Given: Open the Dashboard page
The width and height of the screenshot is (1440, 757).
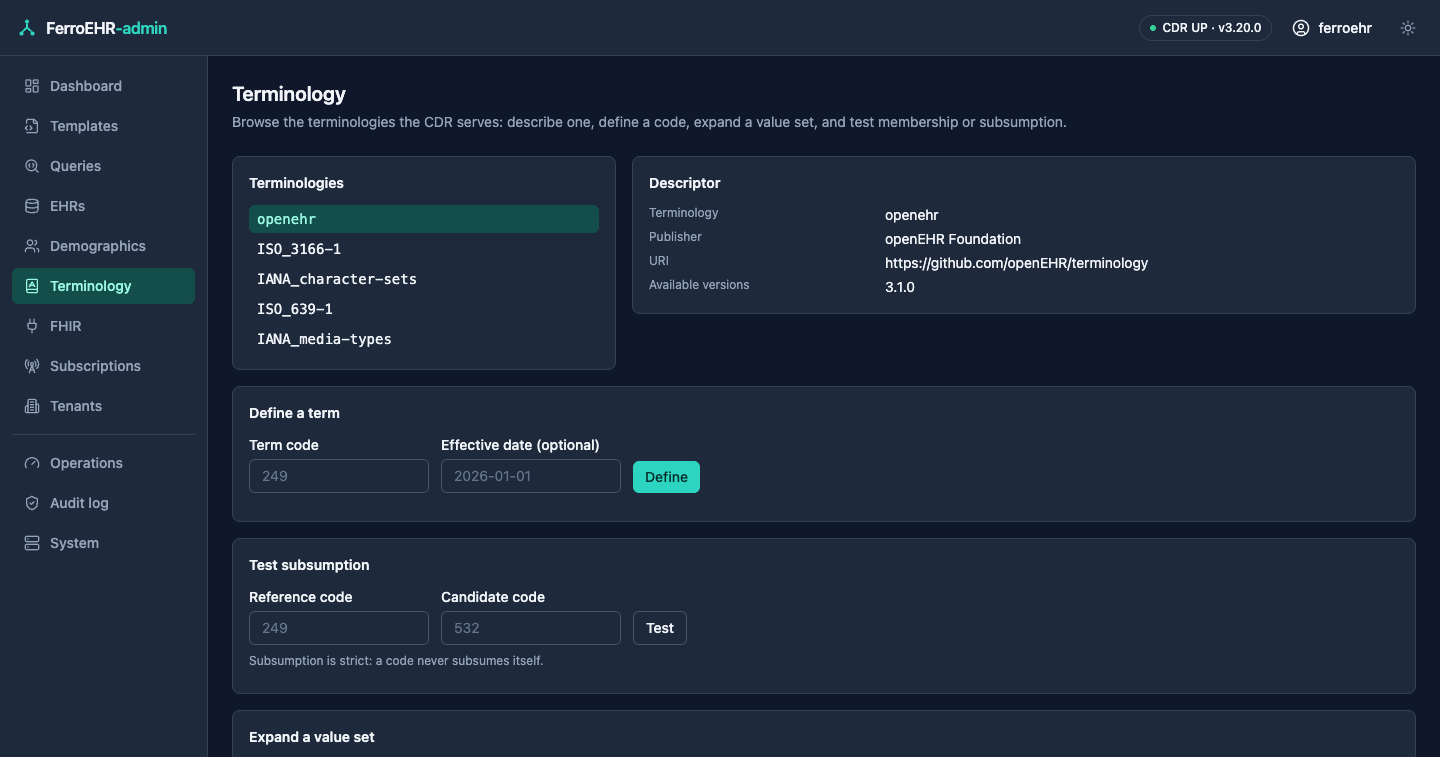Looking at the screenshot, I should (103, 86).
